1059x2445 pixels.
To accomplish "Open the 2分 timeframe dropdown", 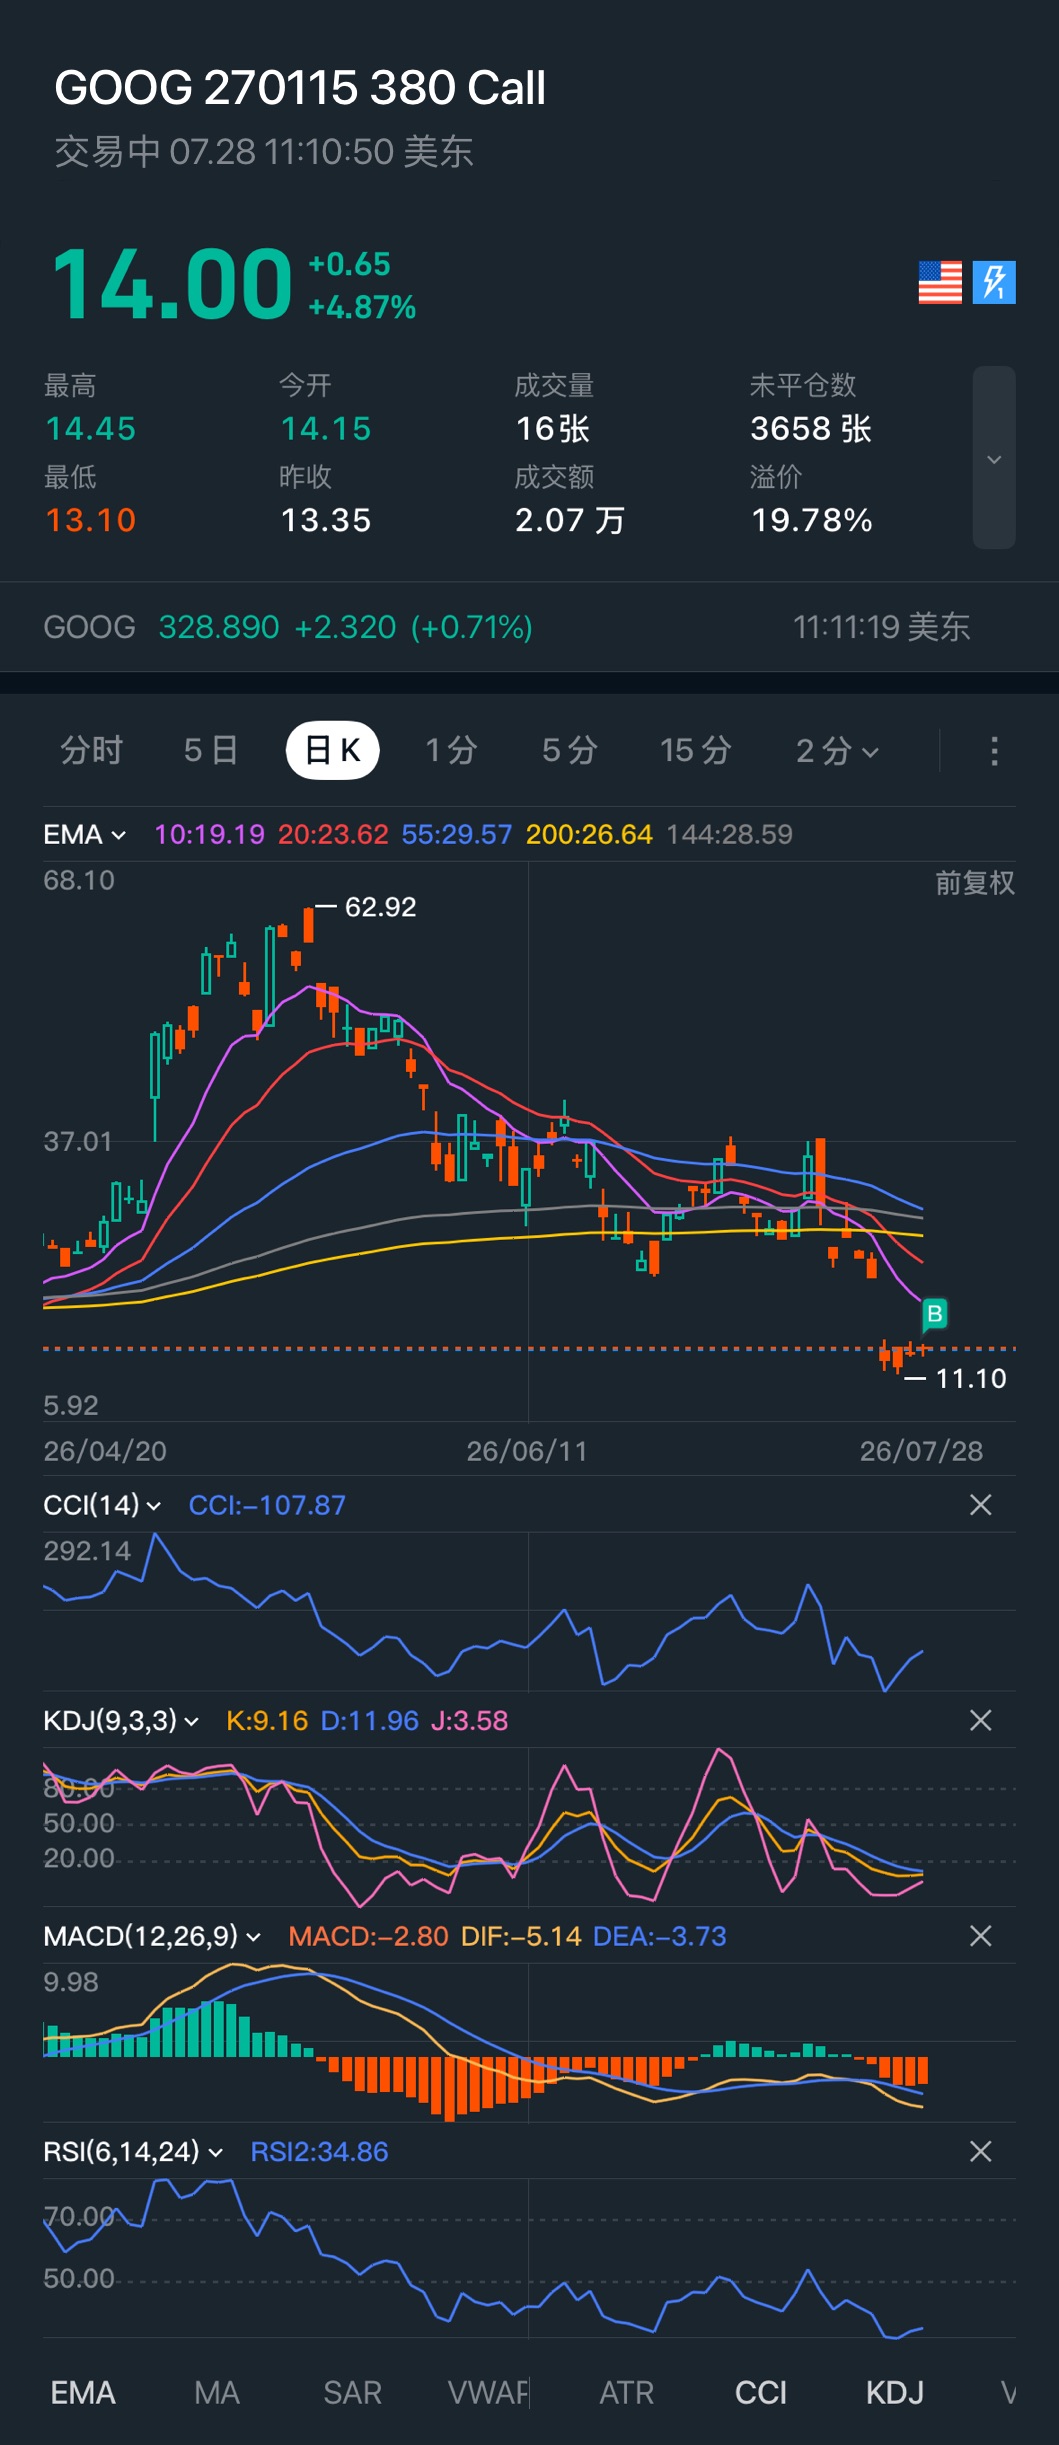I will [837, 751].
